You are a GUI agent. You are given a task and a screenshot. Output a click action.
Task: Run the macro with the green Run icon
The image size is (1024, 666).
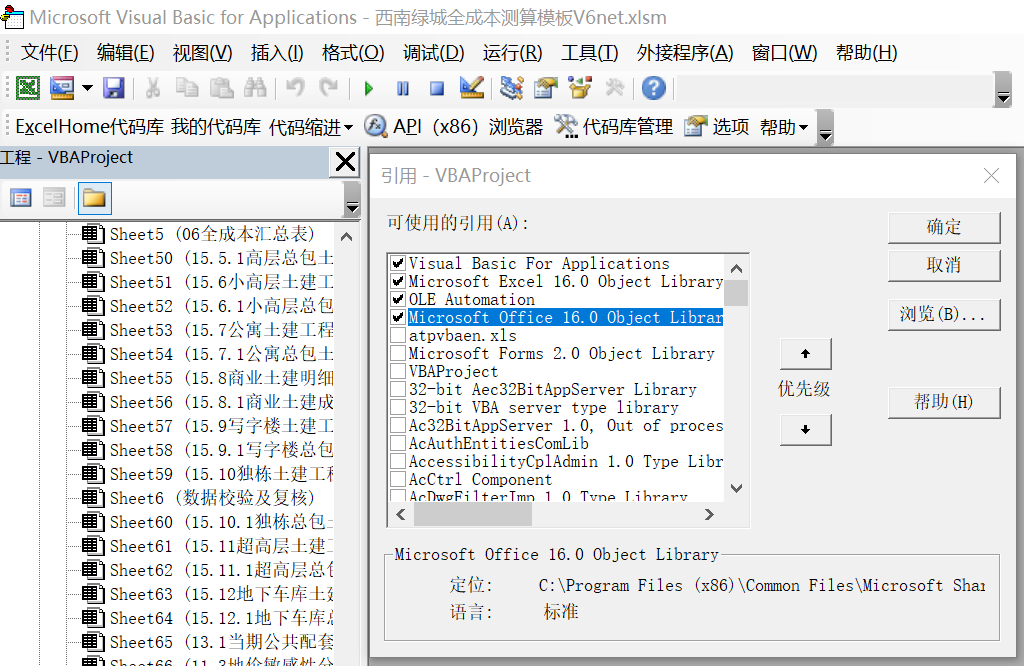[x=367, y=88]
